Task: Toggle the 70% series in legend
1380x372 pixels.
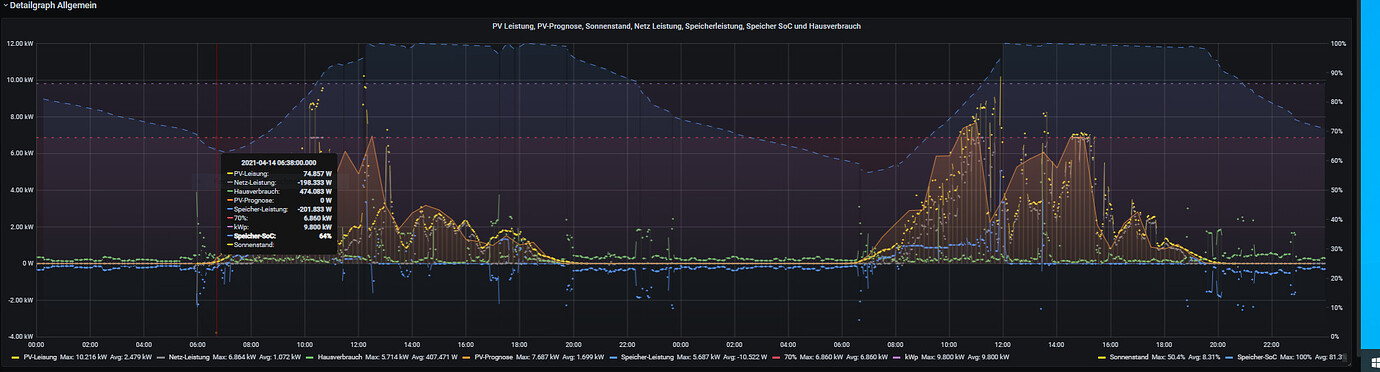Action: pyautogui.click(x=791, y=357)
